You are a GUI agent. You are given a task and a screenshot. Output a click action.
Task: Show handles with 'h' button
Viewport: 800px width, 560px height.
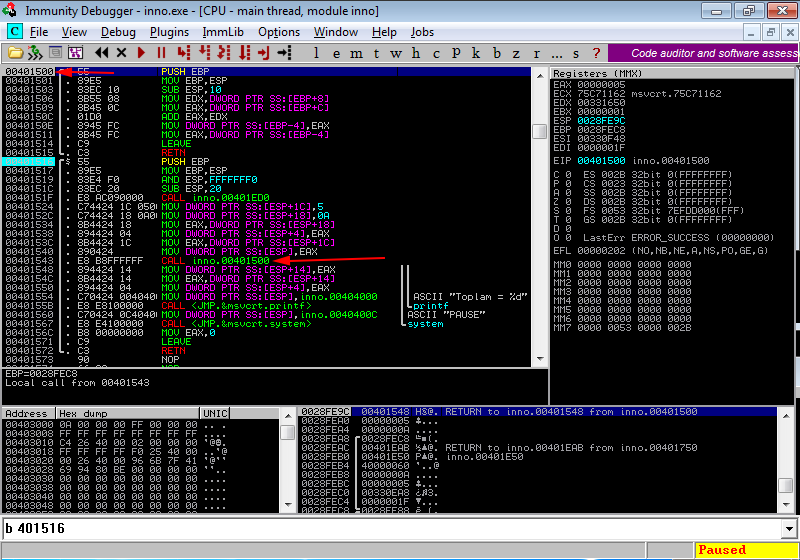point(416,53)
